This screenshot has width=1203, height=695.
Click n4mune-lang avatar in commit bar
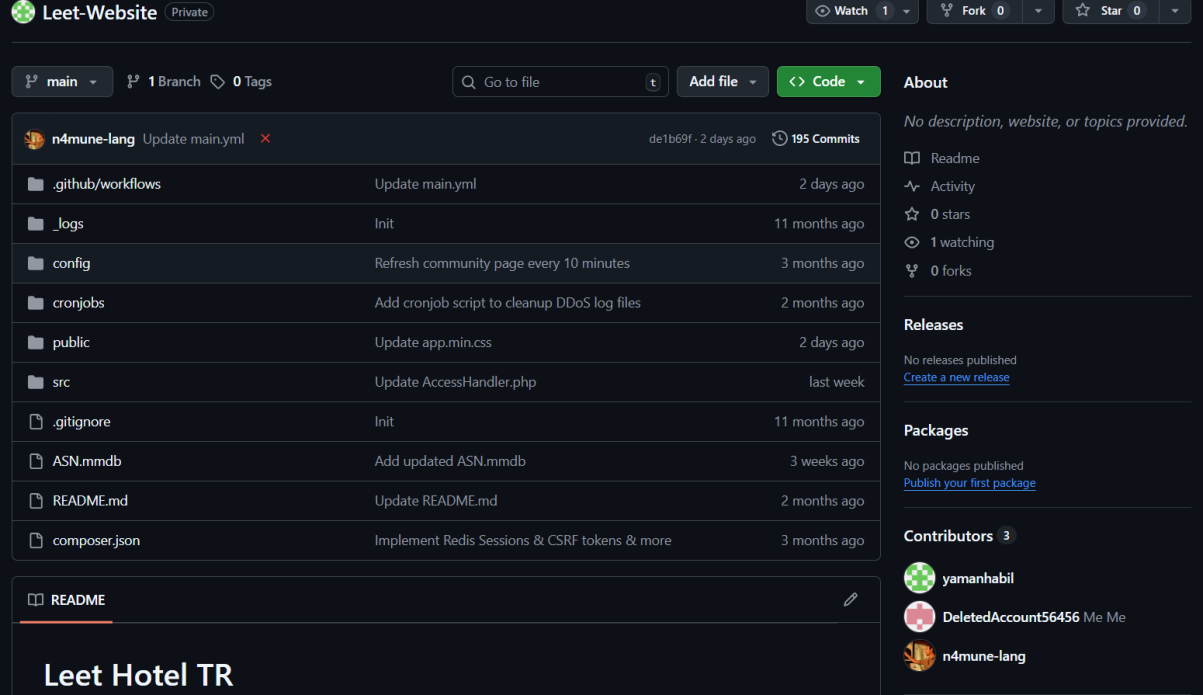click(34, 139)
